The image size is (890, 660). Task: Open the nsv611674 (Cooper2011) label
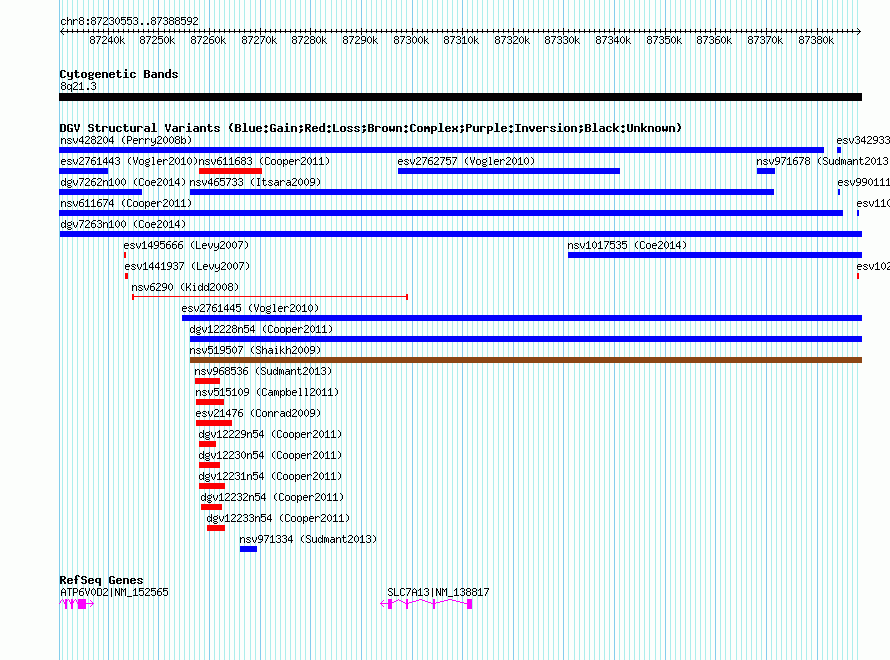point(126,203)
